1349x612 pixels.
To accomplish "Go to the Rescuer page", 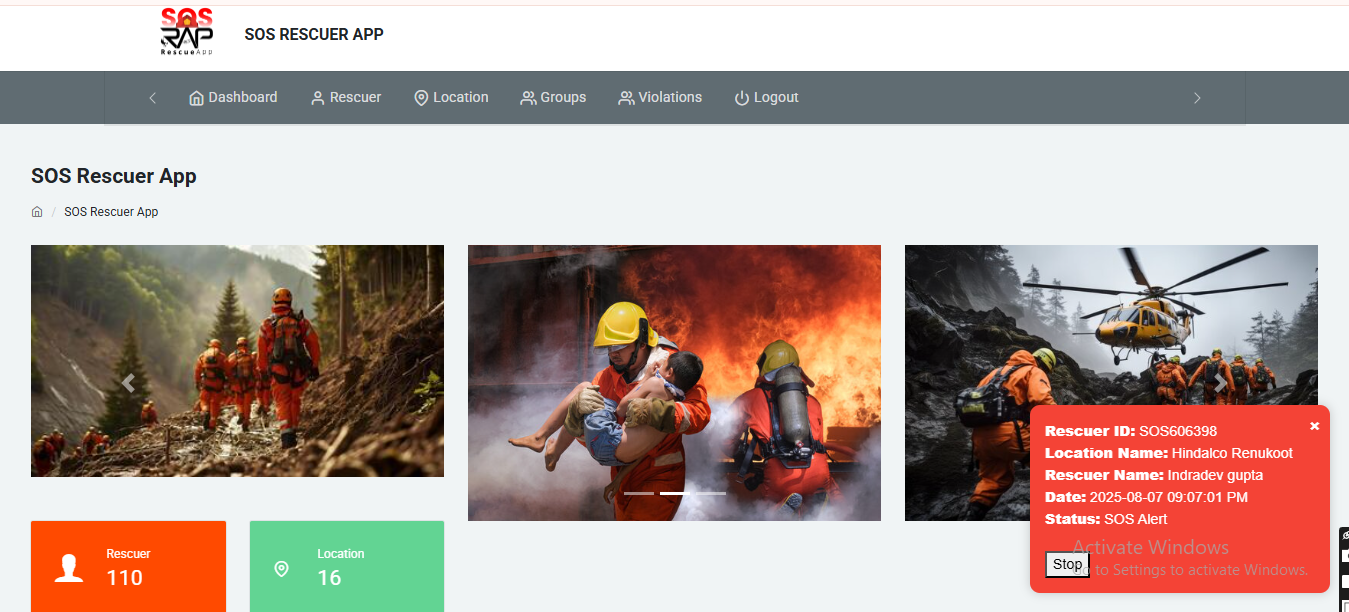I will click(346, 97).
